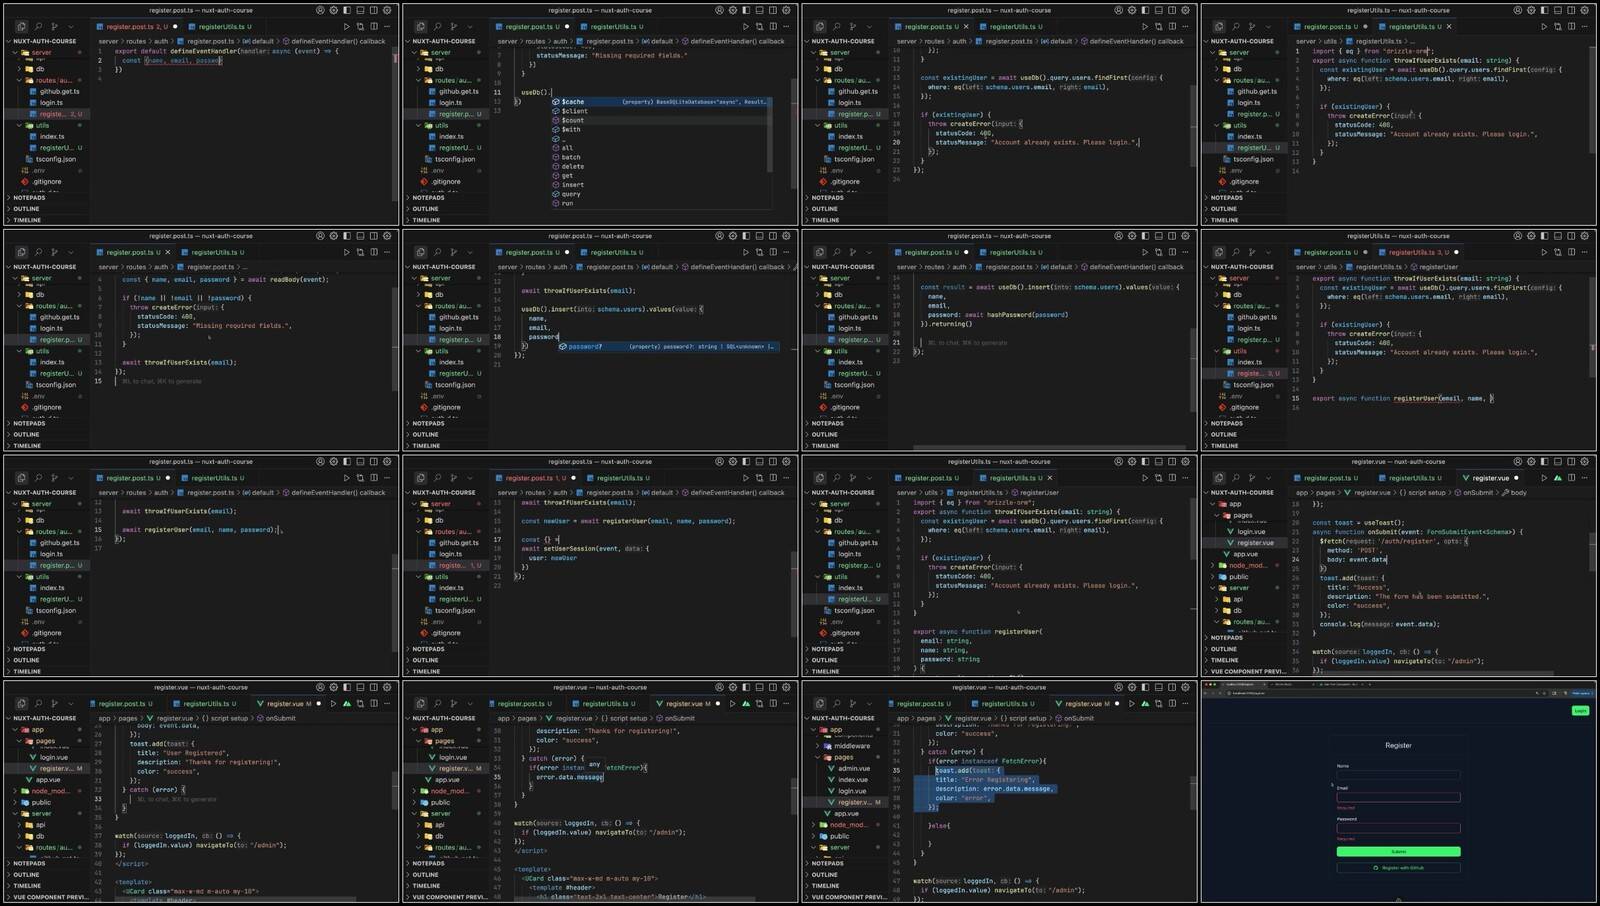This screenshot has width=1600, height=906.
Task: Open Changes icon beside 'register.post.ts 2, U' tab
Action: [x=360, y=27]
